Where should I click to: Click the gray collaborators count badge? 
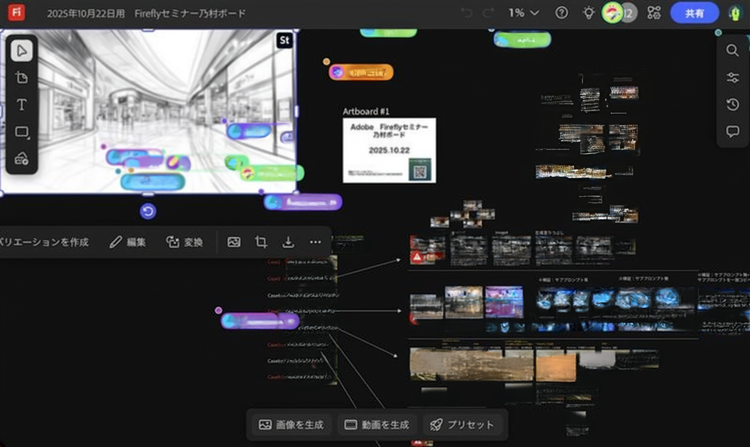629,13
